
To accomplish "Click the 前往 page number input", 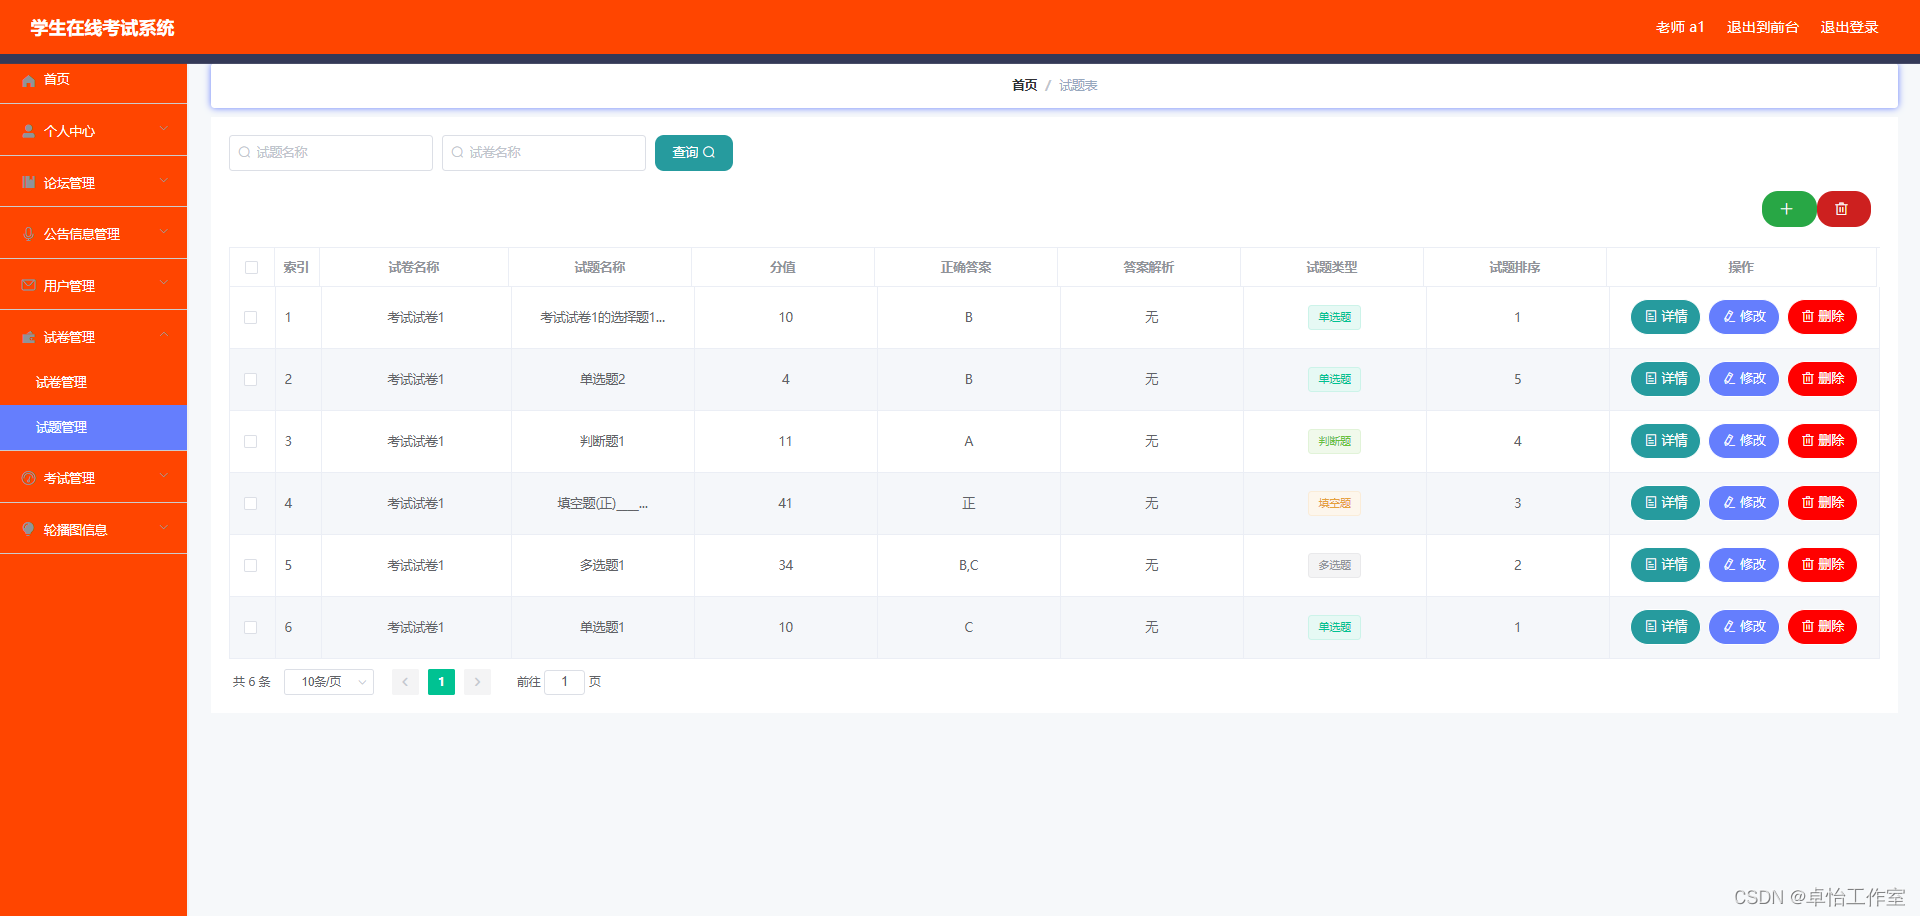I will (564, 682).
